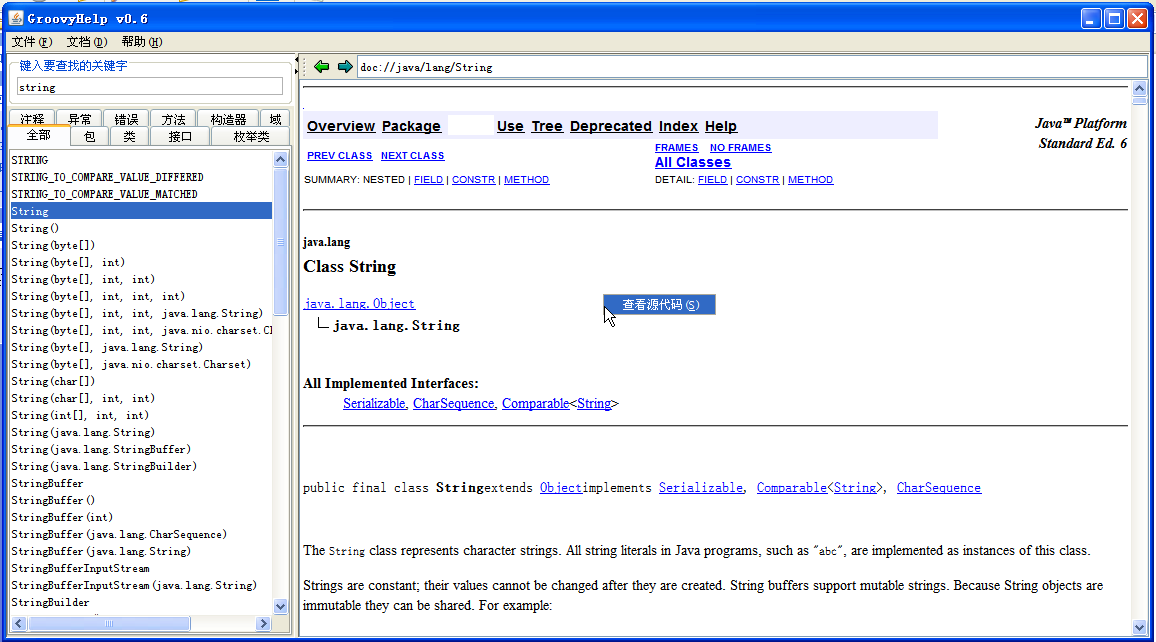Screen dimensions: 1156x642
Task: Switch to the 注释 tab
Action: click(32, 119)
